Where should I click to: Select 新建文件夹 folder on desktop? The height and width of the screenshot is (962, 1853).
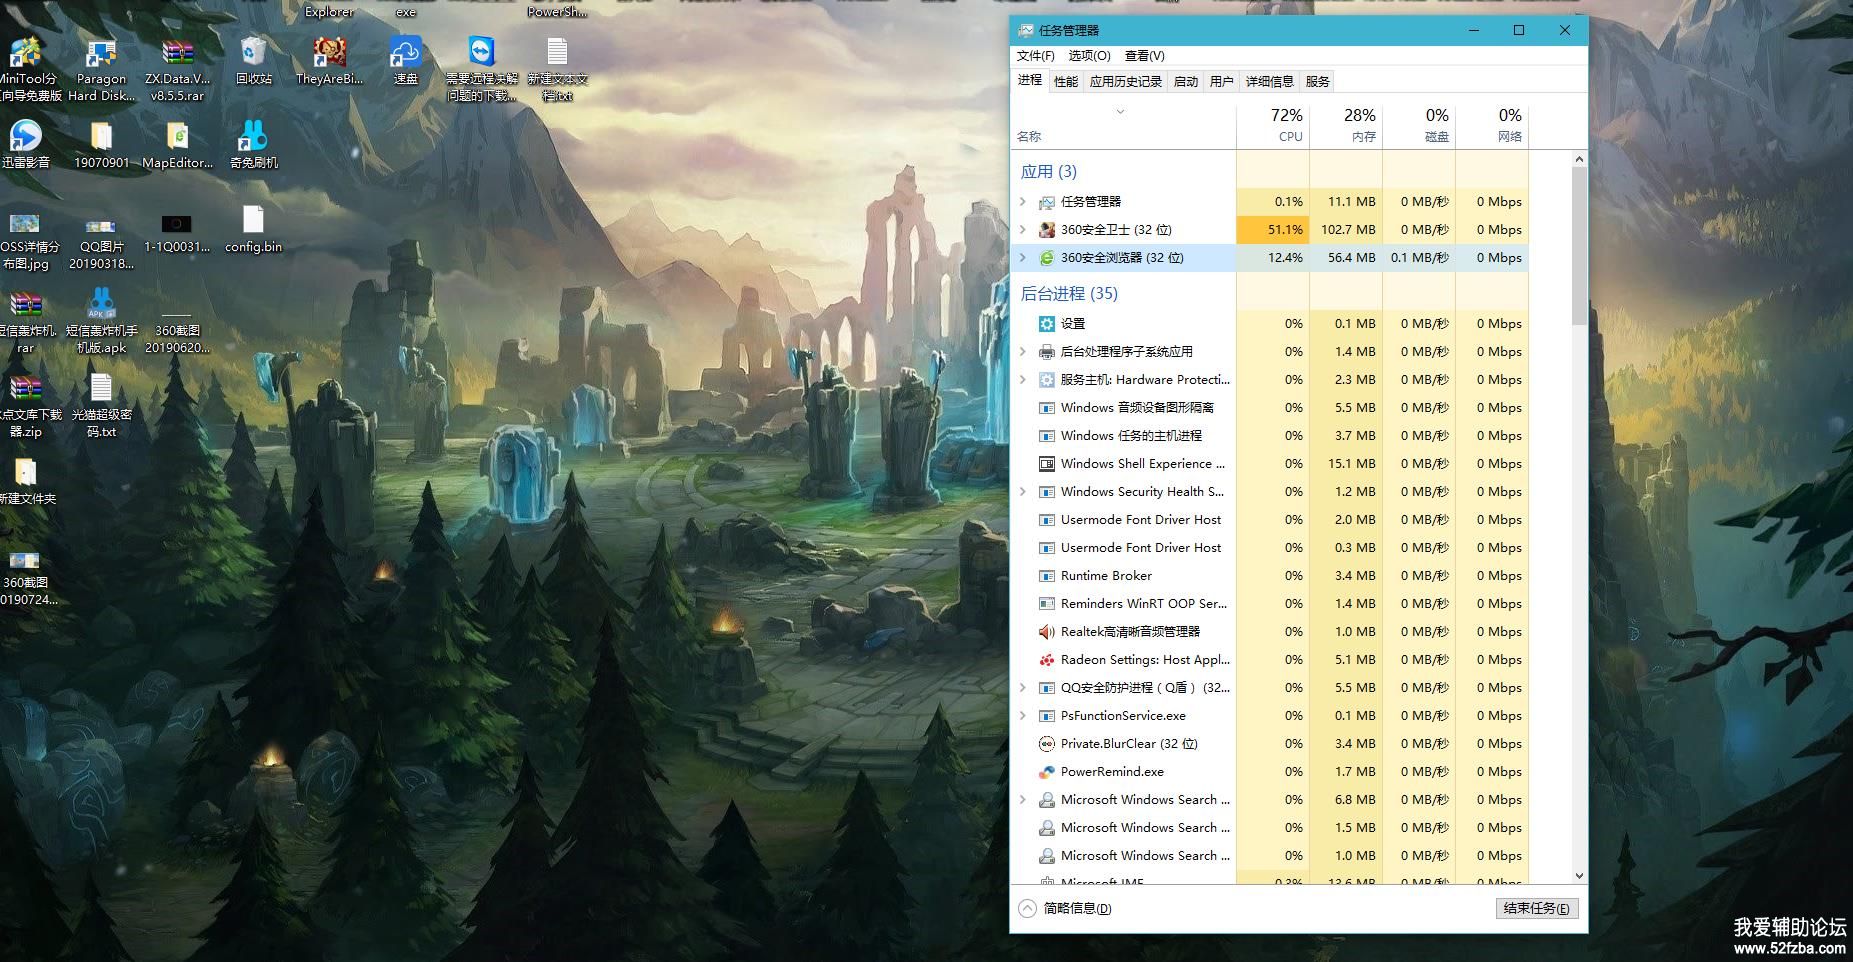click(x=27, y=480)
